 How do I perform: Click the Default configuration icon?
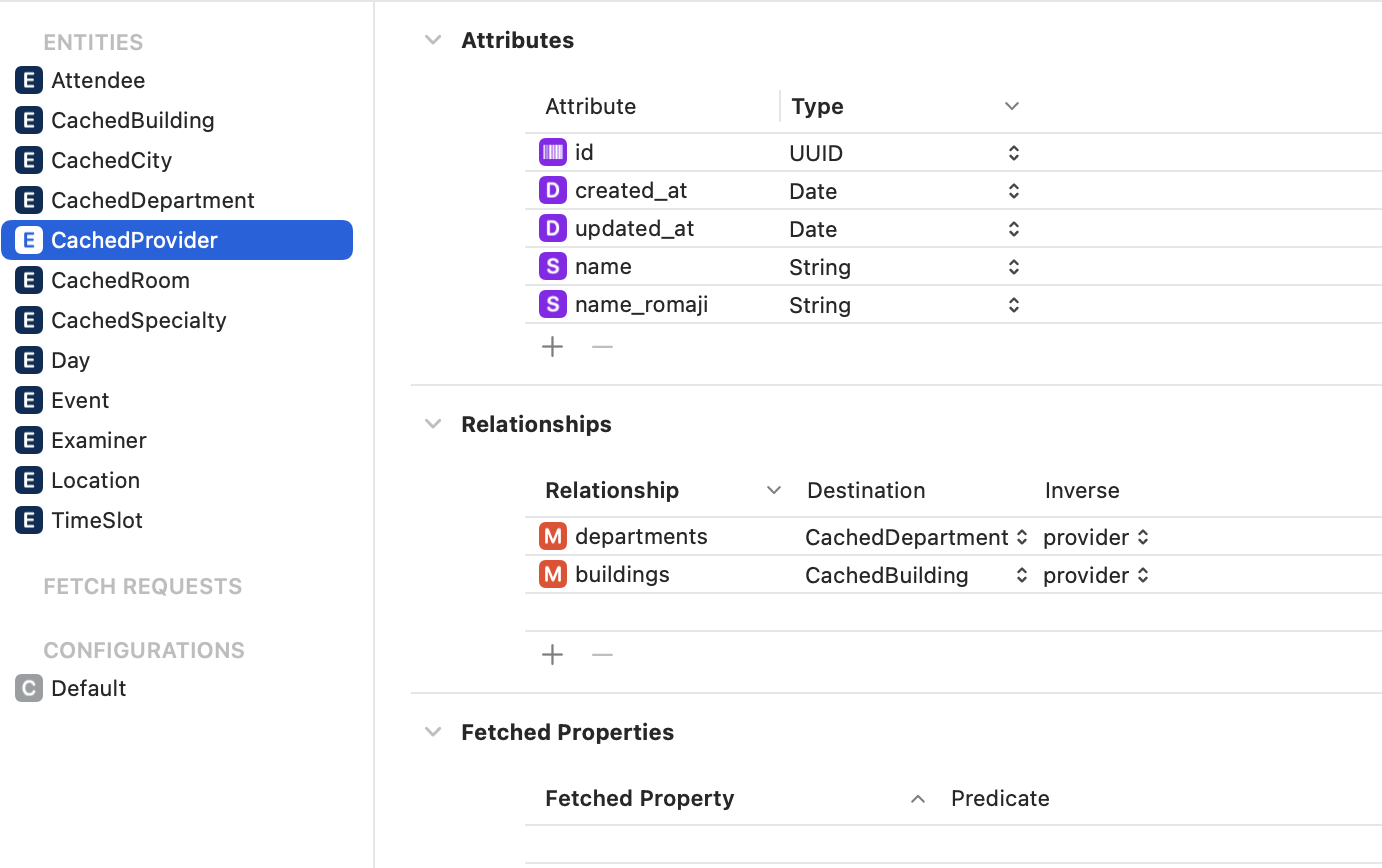29,688
